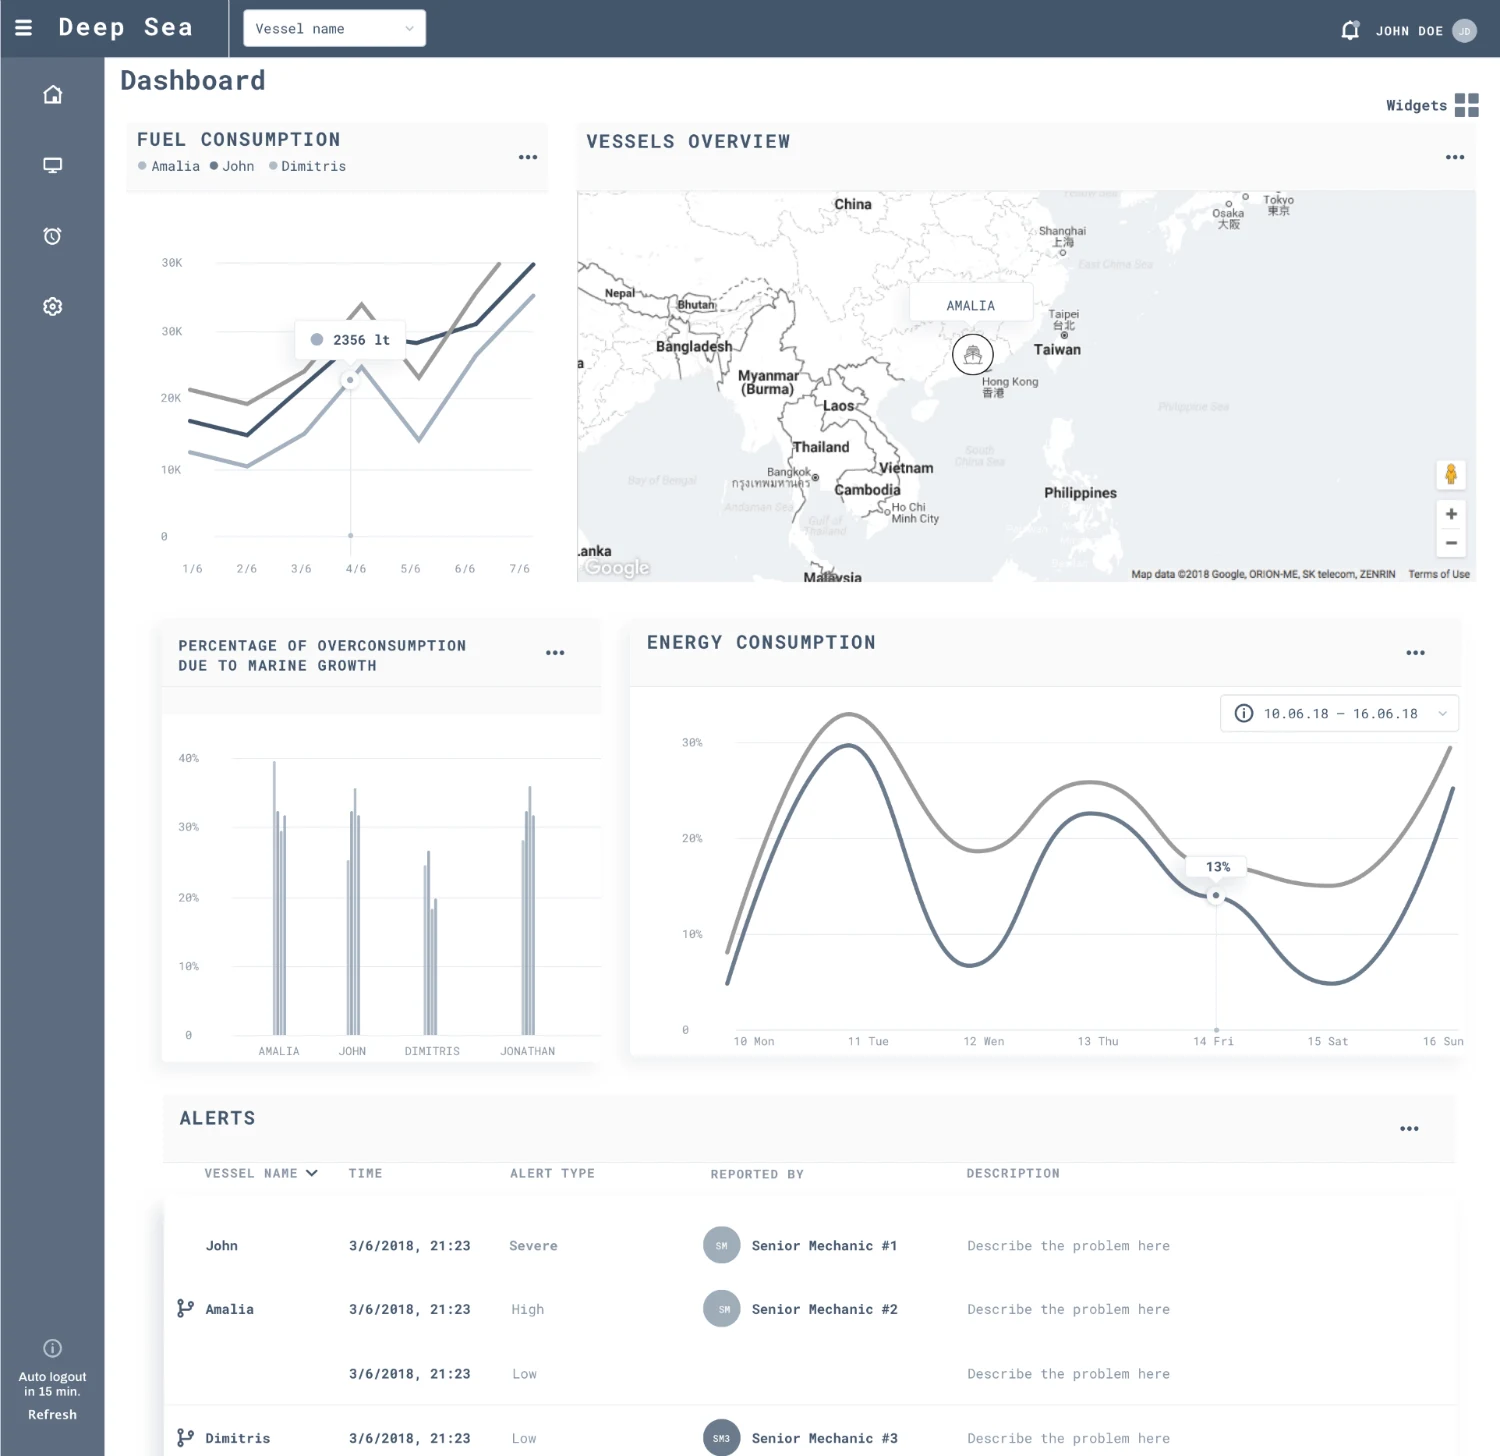The width and height of the screenshot is (1500, 1456).
Task: Click branch icon on Dimitris alert row
Action: (x=185, y=1438)
